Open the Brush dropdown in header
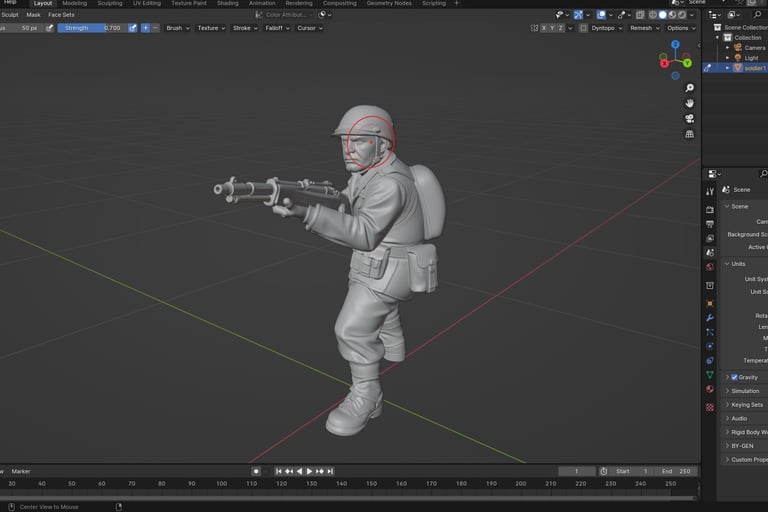 176,28
